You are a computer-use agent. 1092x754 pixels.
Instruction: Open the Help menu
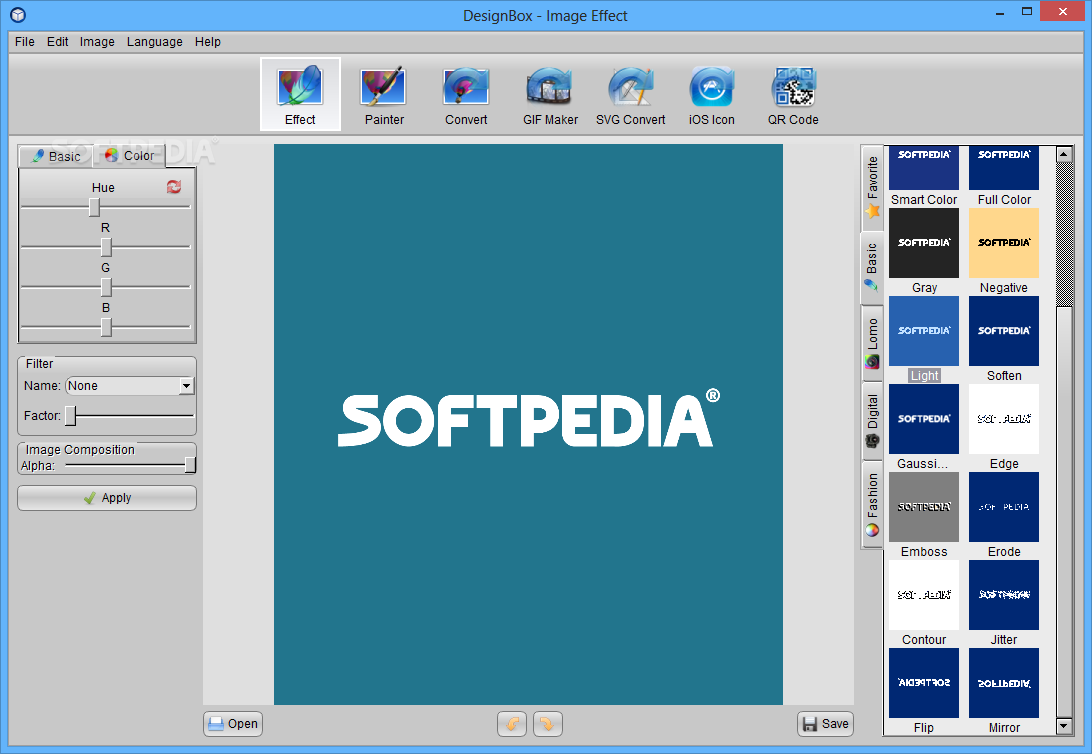click(208, 42)
